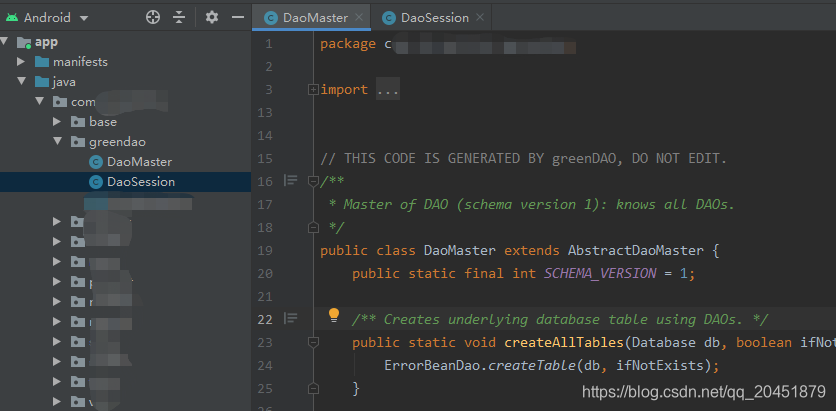Close the DaoMaster tab
The image size is (836, 411).
click(x=359, y=17)
